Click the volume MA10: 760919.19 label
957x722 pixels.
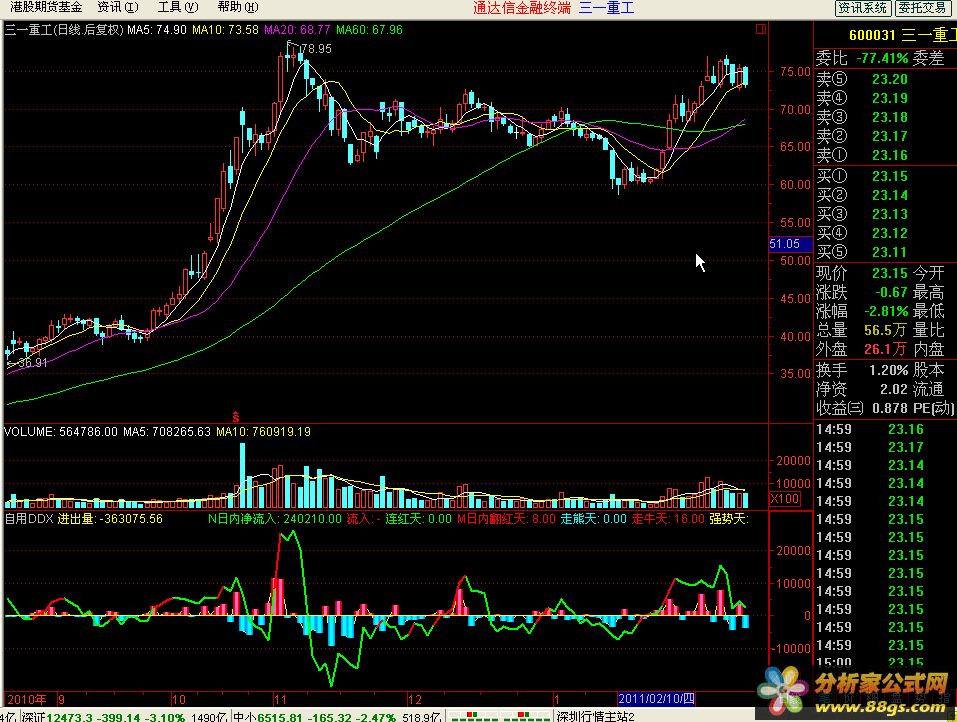263,432
